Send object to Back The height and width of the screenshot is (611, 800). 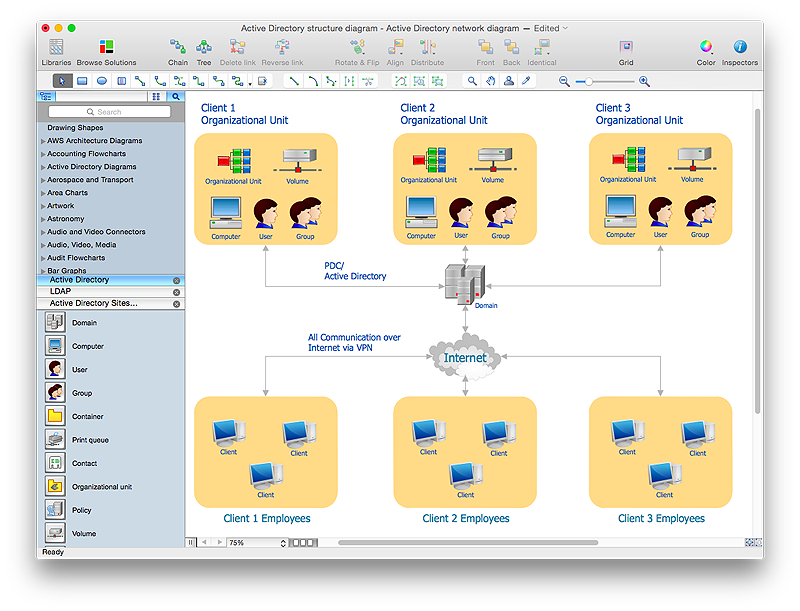511,52
